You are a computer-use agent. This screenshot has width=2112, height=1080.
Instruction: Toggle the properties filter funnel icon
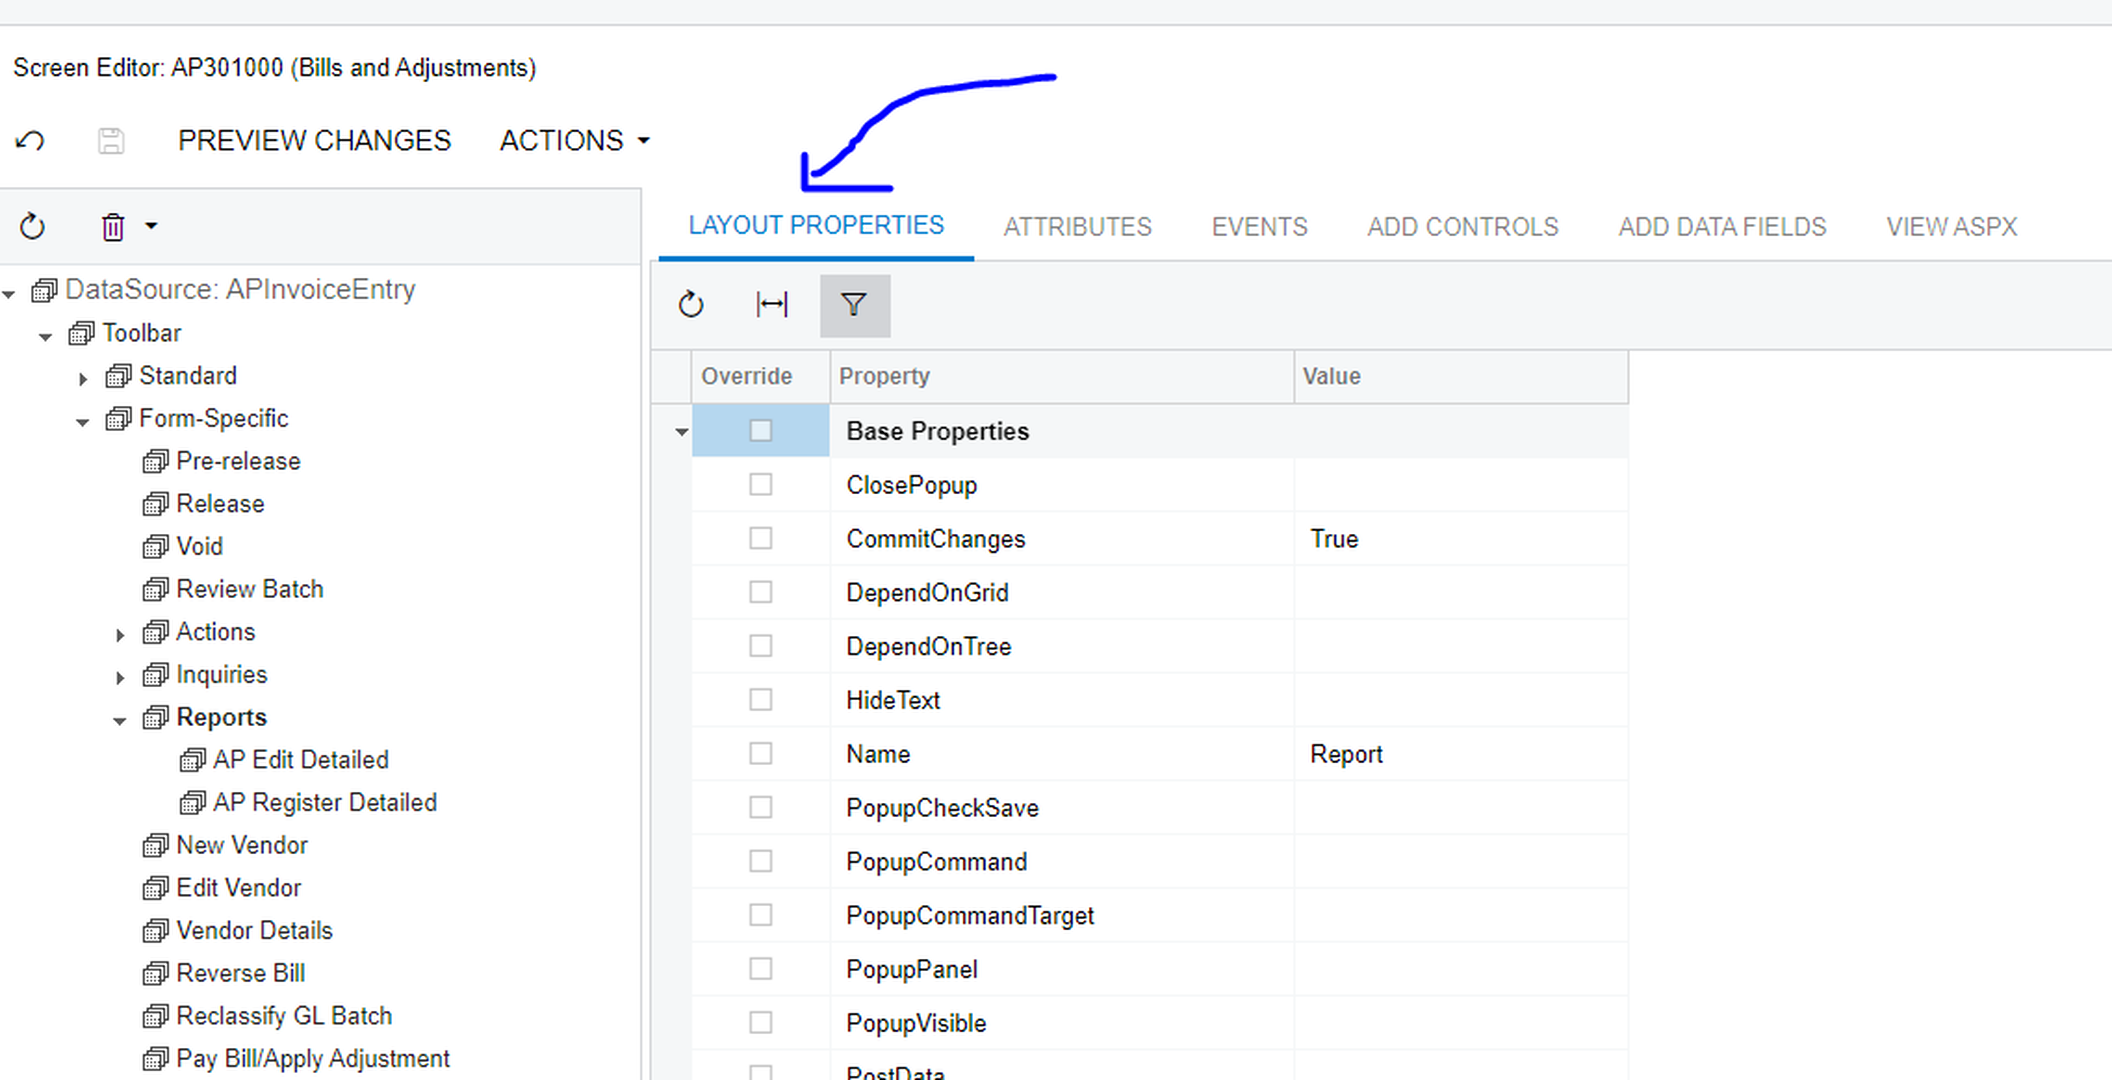click(854, 304)
